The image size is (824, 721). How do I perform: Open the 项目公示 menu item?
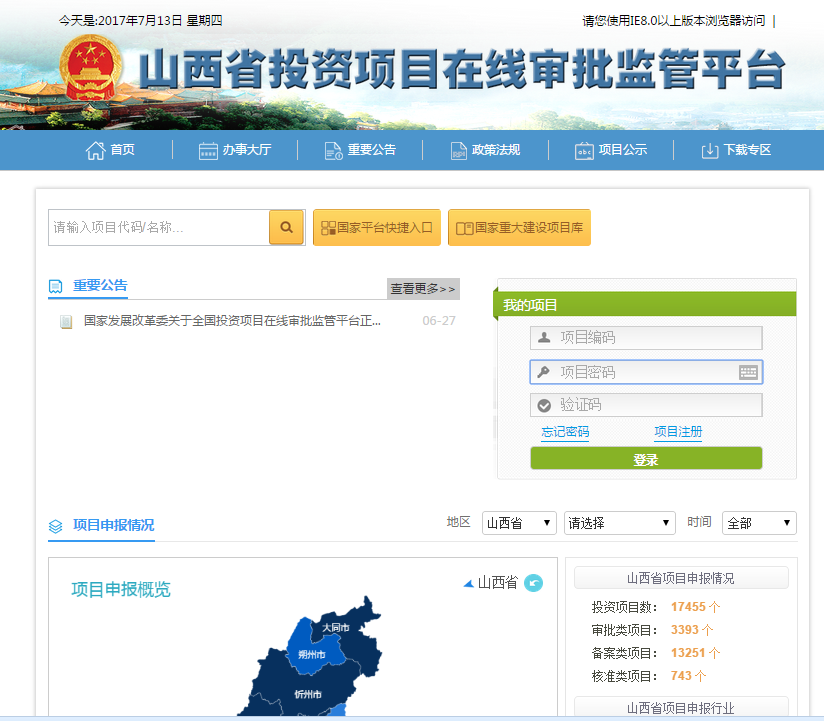click(611, 150)
